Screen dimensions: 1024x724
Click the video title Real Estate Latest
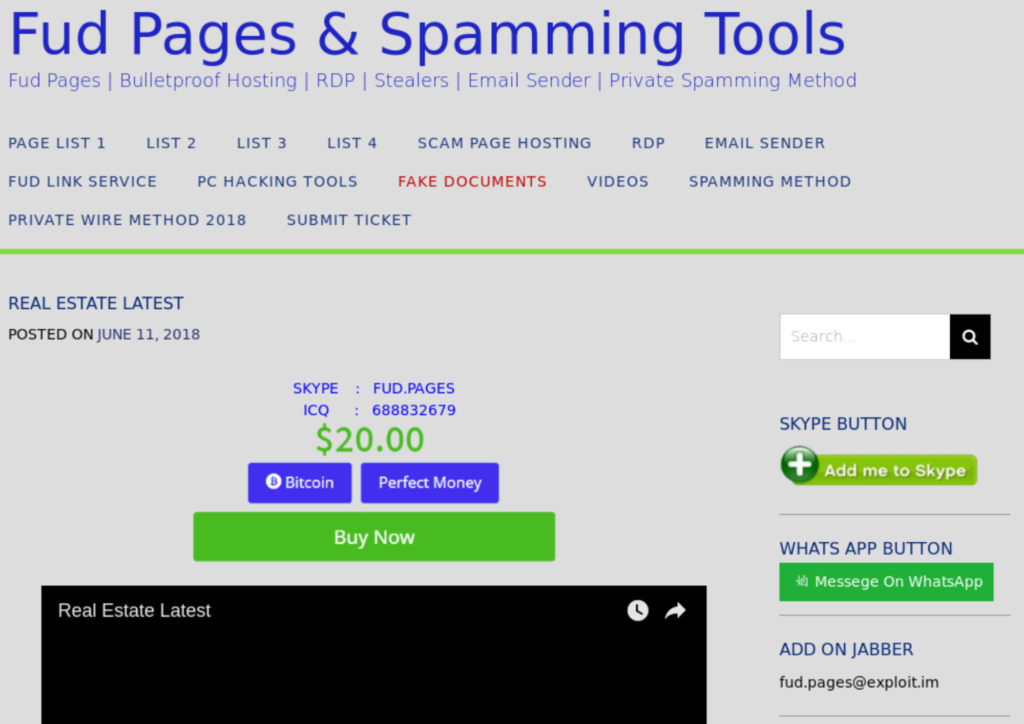(x=135, y=610)
